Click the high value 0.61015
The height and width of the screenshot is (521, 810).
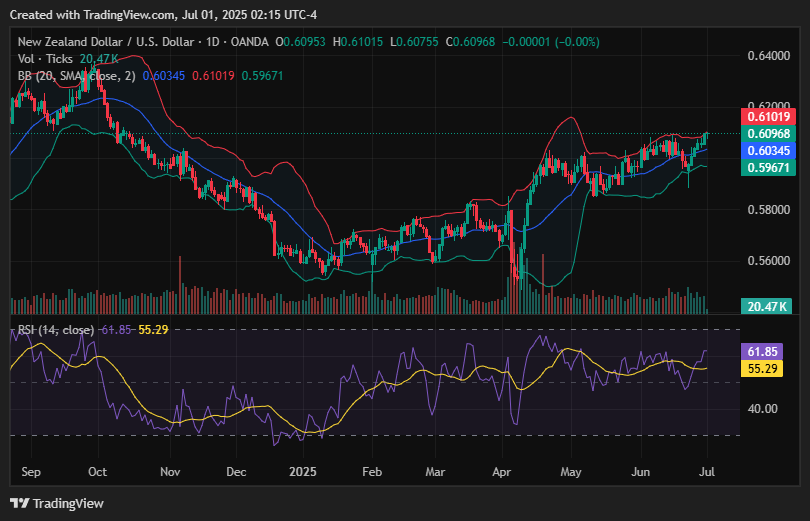pos(362,42)
